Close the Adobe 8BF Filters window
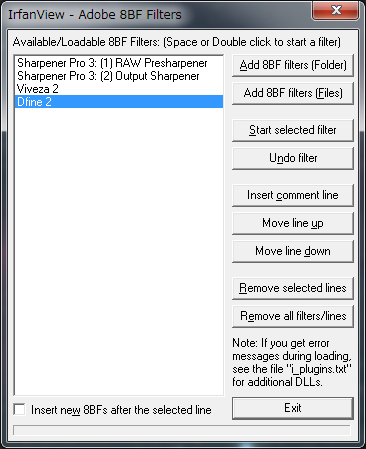 click(335, 10)
